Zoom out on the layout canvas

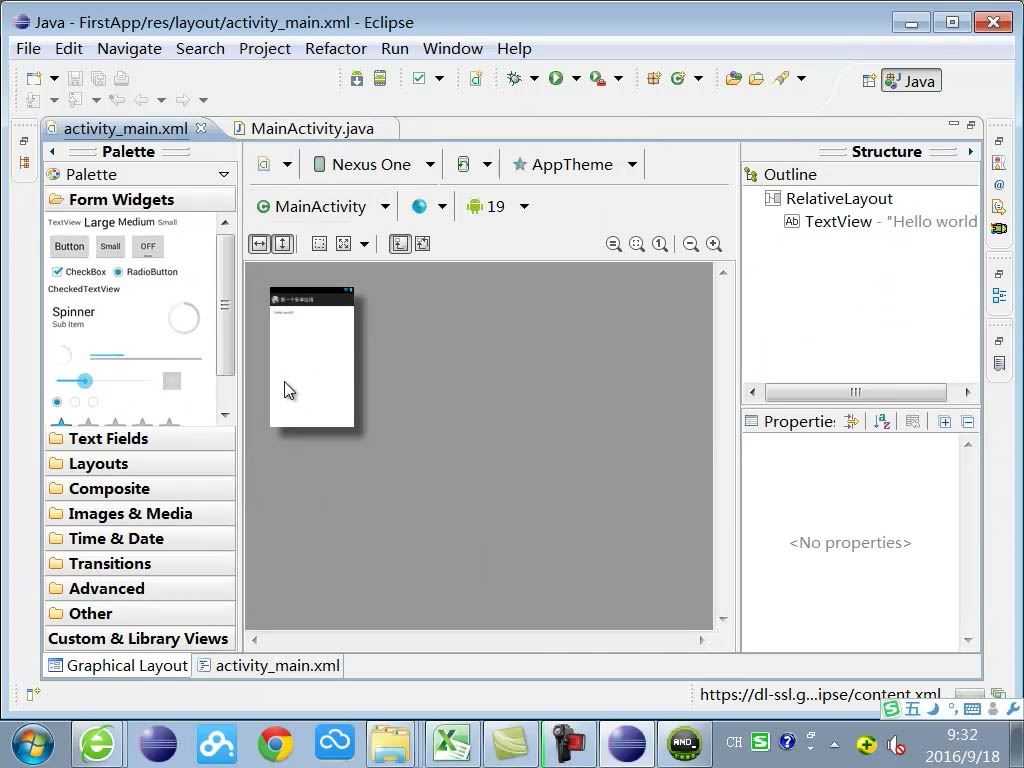690,244
